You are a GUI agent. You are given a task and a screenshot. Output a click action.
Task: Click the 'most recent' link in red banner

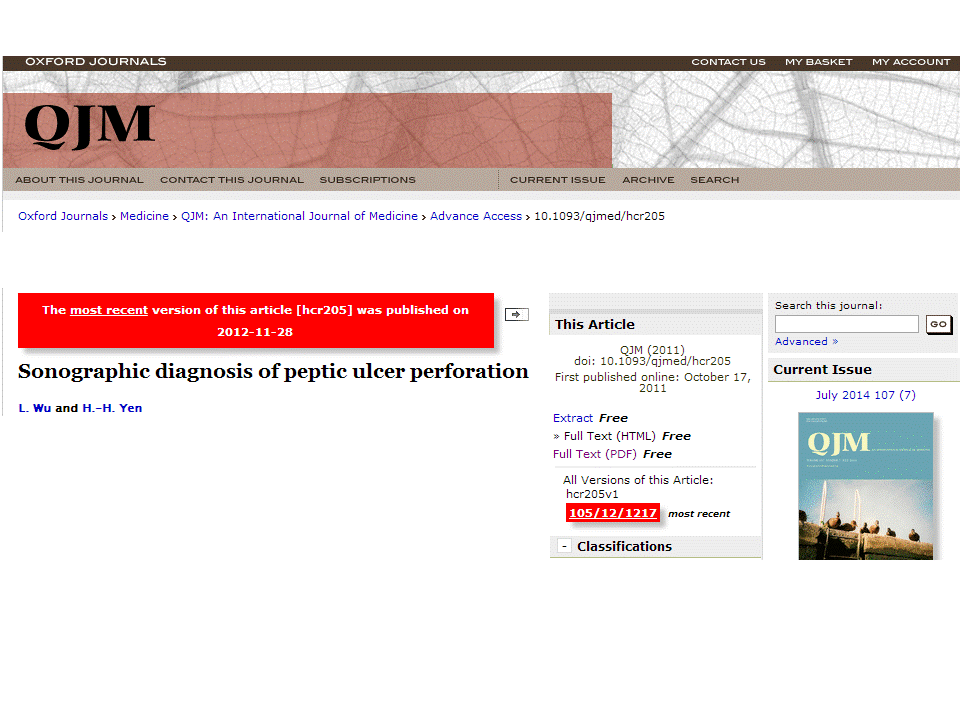point(109,310)
